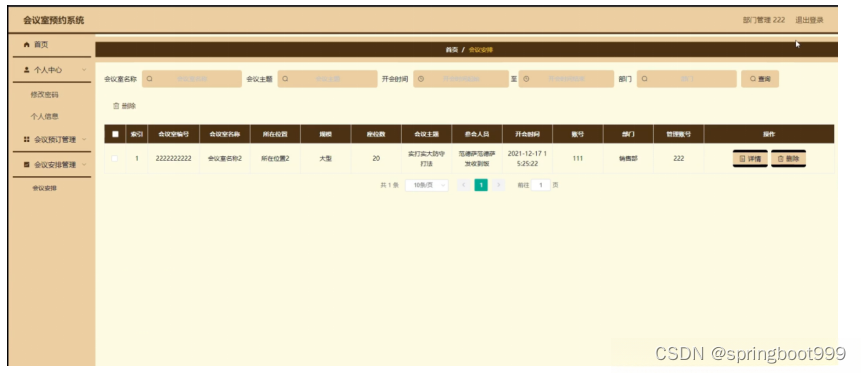861x373 pixels.
Task: Click the home icon beside 首页
Action: pyautogui.click(x=26, y=45)
